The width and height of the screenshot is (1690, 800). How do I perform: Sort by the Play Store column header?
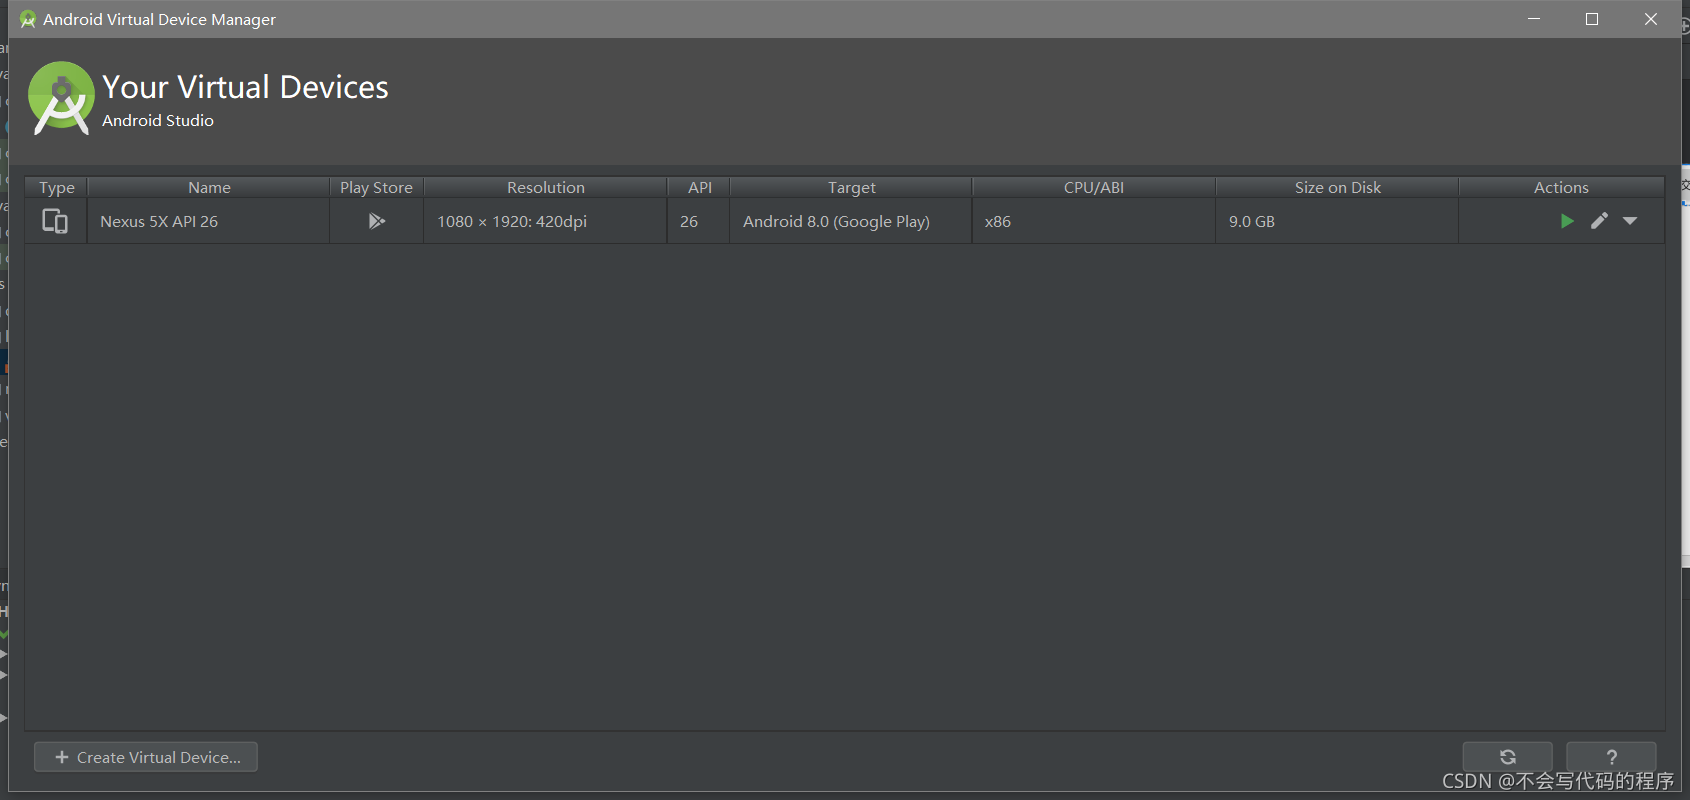click(x=376, y=187)
